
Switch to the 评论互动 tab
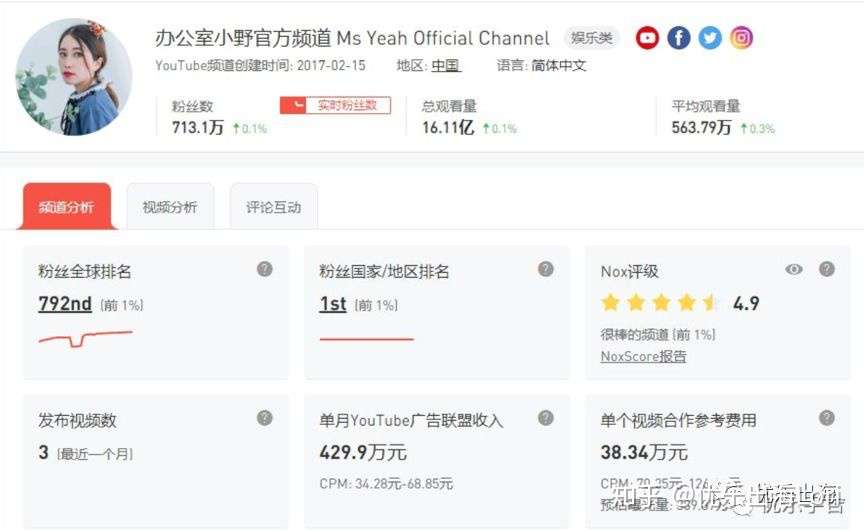tap(273, 206)
